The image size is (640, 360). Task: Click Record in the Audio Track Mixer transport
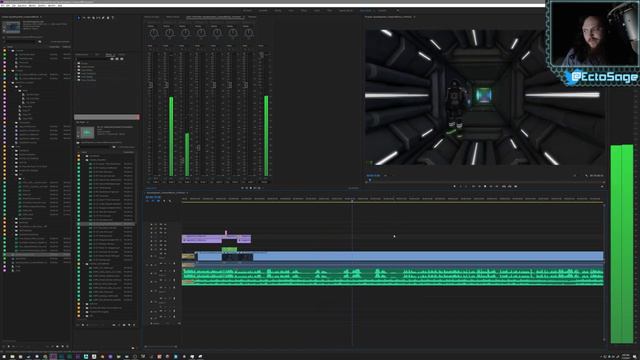click(263, 188)
